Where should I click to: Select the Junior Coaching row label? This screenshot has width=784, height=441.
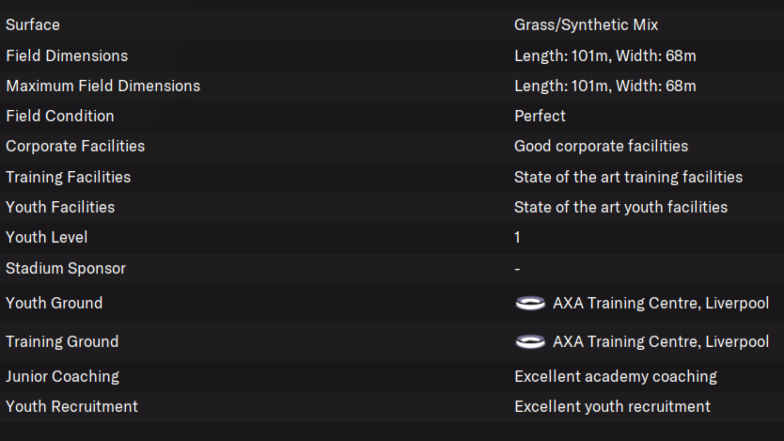[x=62, y=376]
